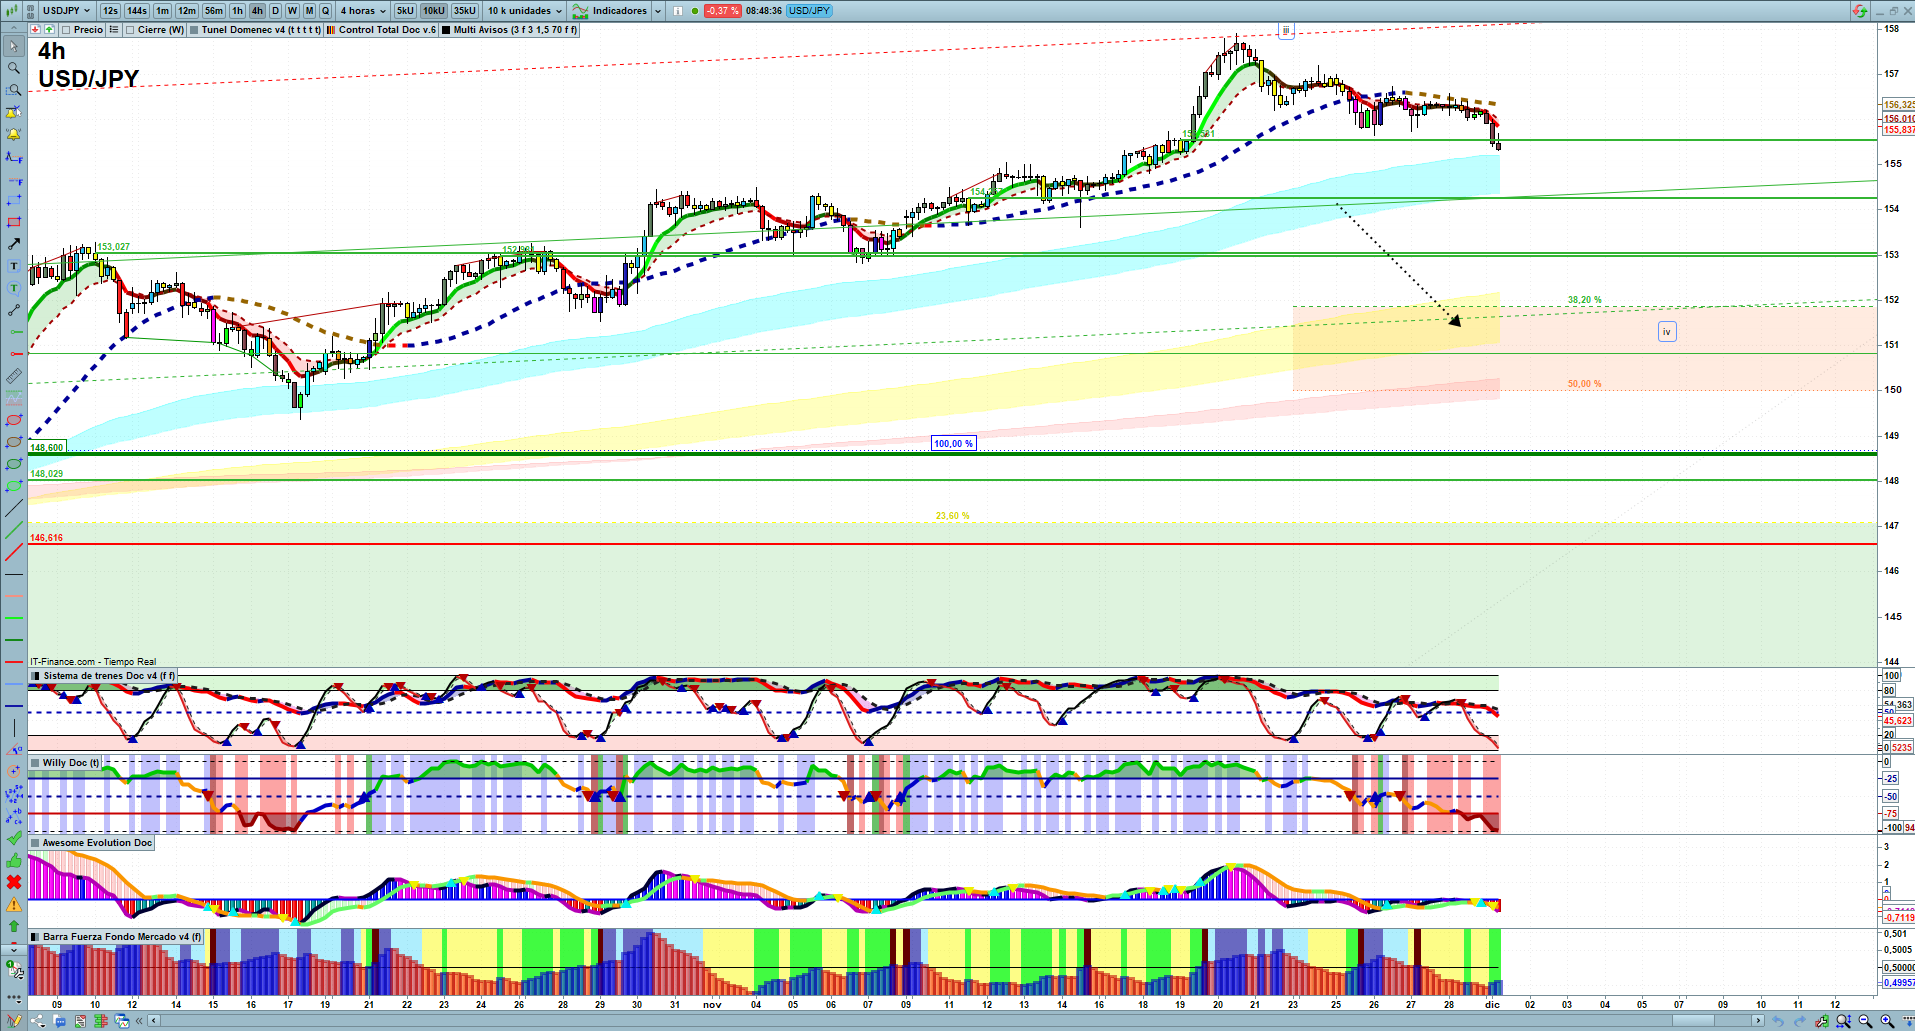This screenshot has width=1915, height=1031.
Task: Click the 35kU quantity button
Action: pos(465,11)
